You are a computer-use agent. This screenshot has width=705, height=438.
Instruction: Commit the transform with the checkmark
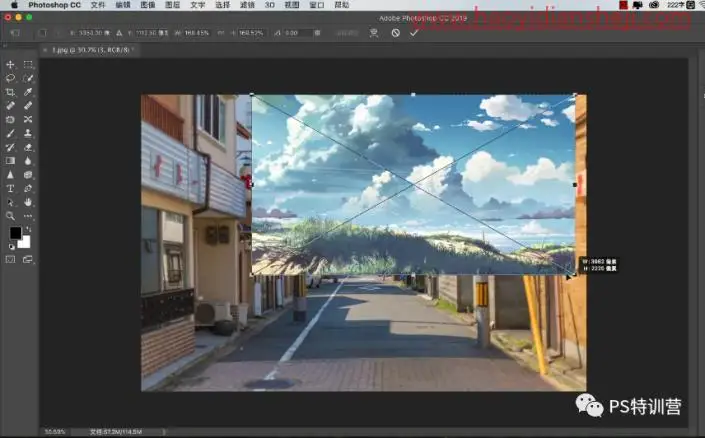click(x=414, y=33)
